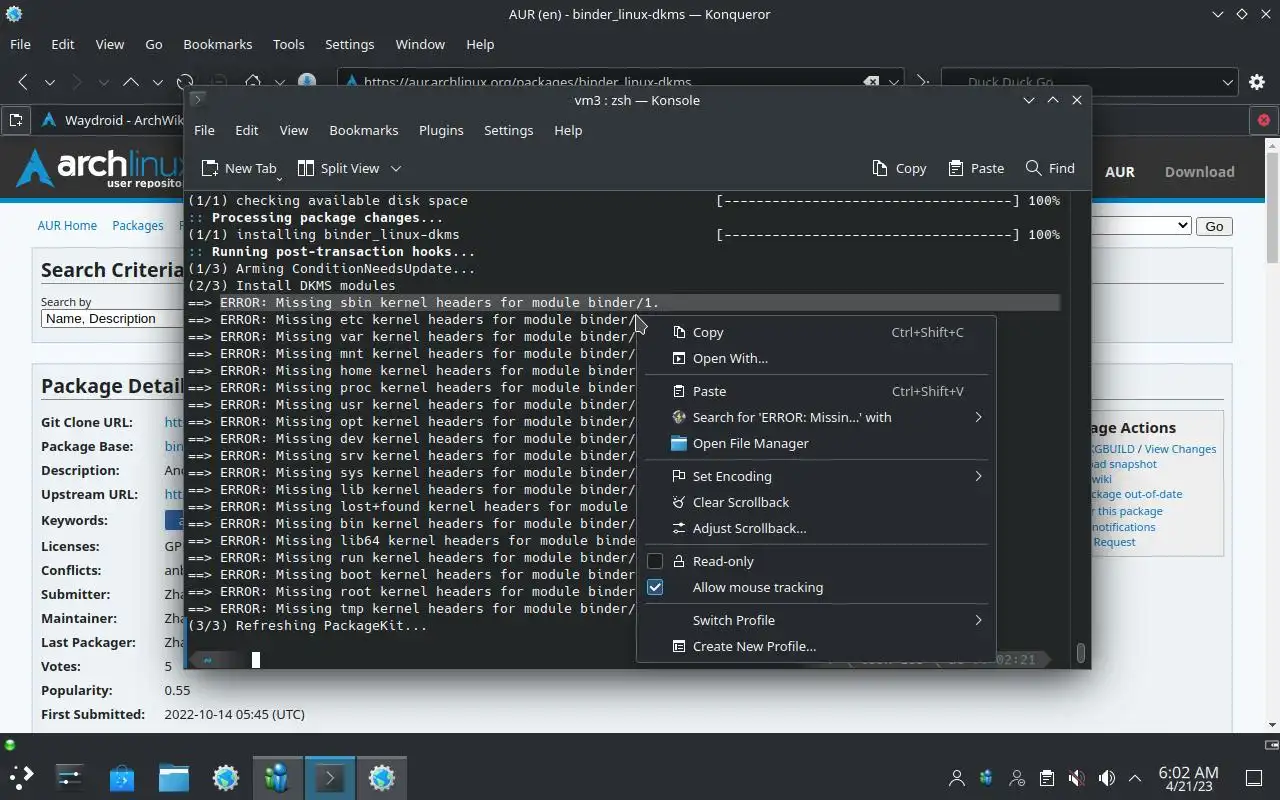Click the Show Desktop button in the taskbar
Image resolution: width=1280 pixels, height=800 pixels.
click(x=1254, y=778)
